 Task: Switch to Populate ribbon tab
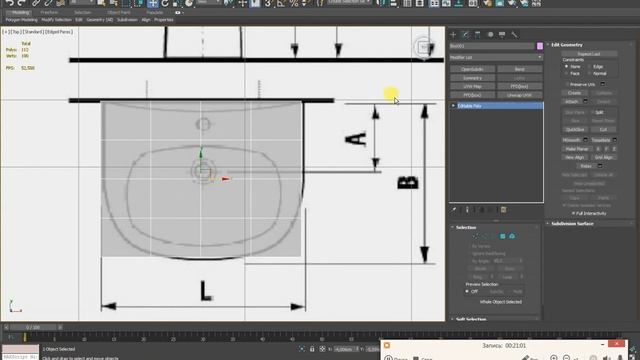pos(155,13)
